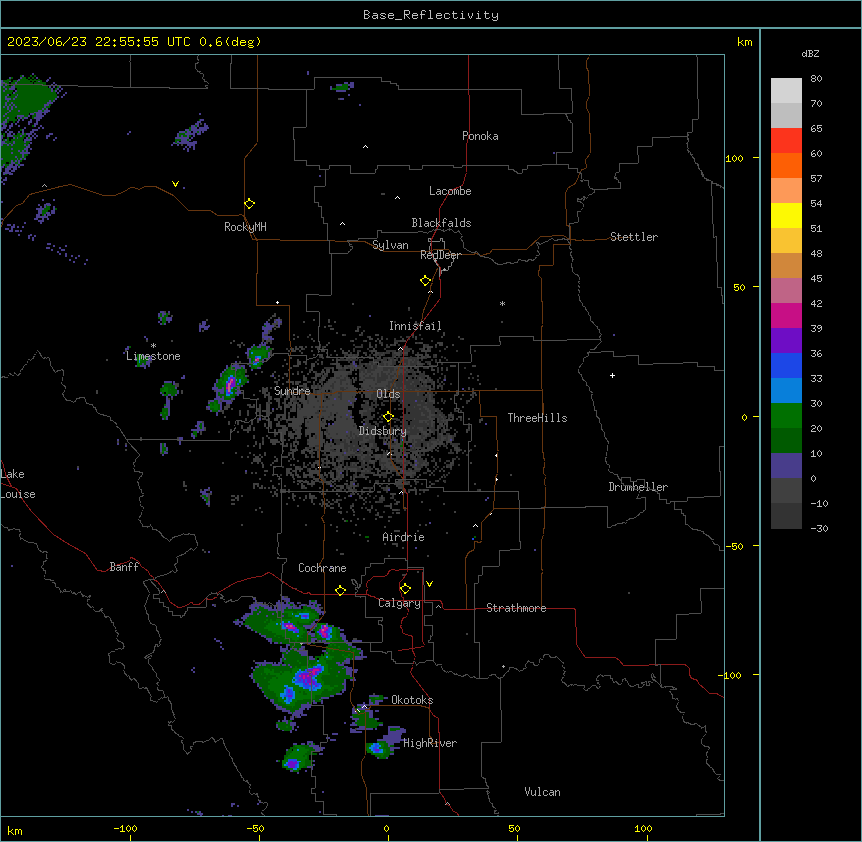Screen dimensions: 862x842
Task: Click the Banff label
Action: [x=124, y=567]
